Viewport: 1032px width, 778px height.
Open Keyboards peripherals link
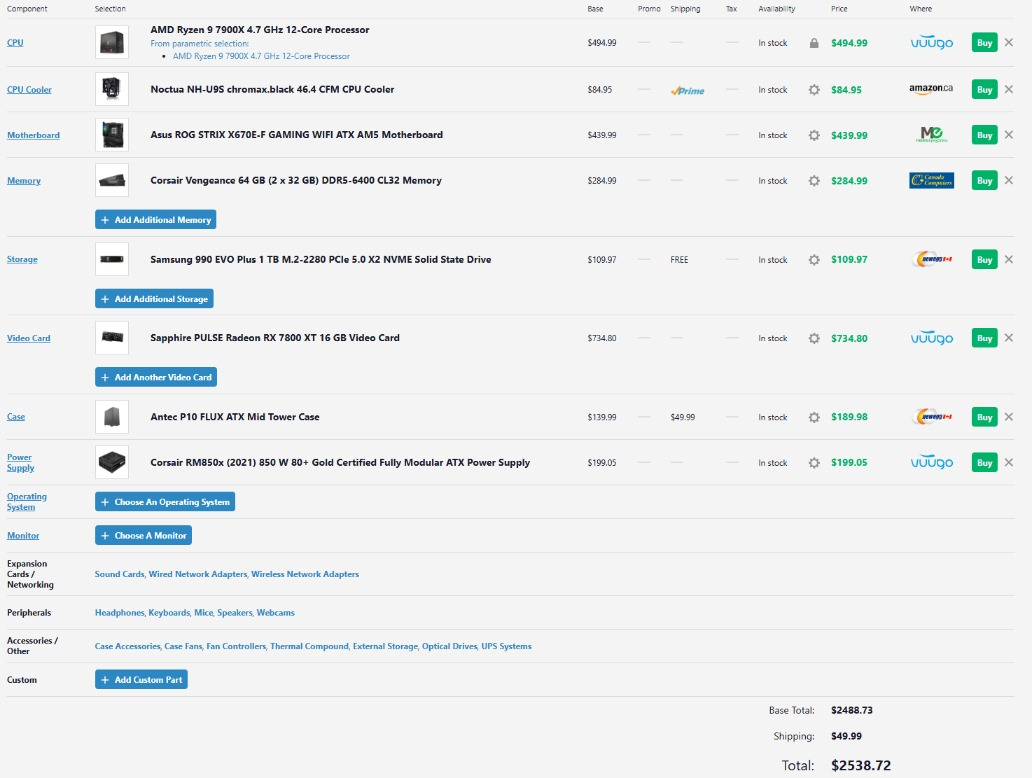pos(169,612)
